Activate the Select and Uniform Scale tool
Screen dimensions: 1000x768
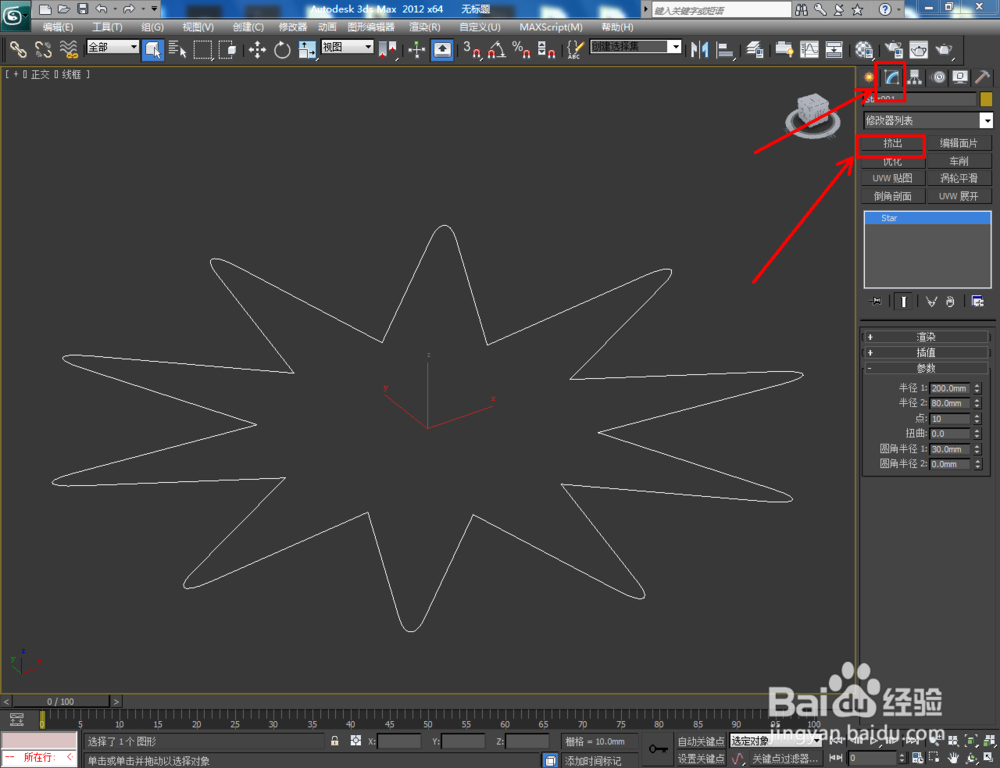[307, 49]
